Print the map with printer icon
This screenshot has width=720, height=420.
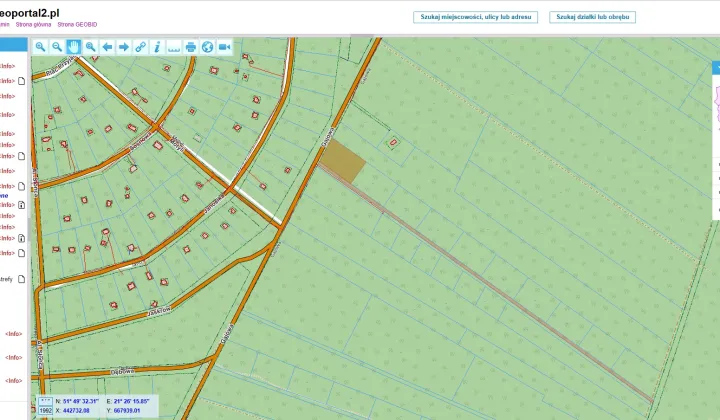tap(191, 47)
